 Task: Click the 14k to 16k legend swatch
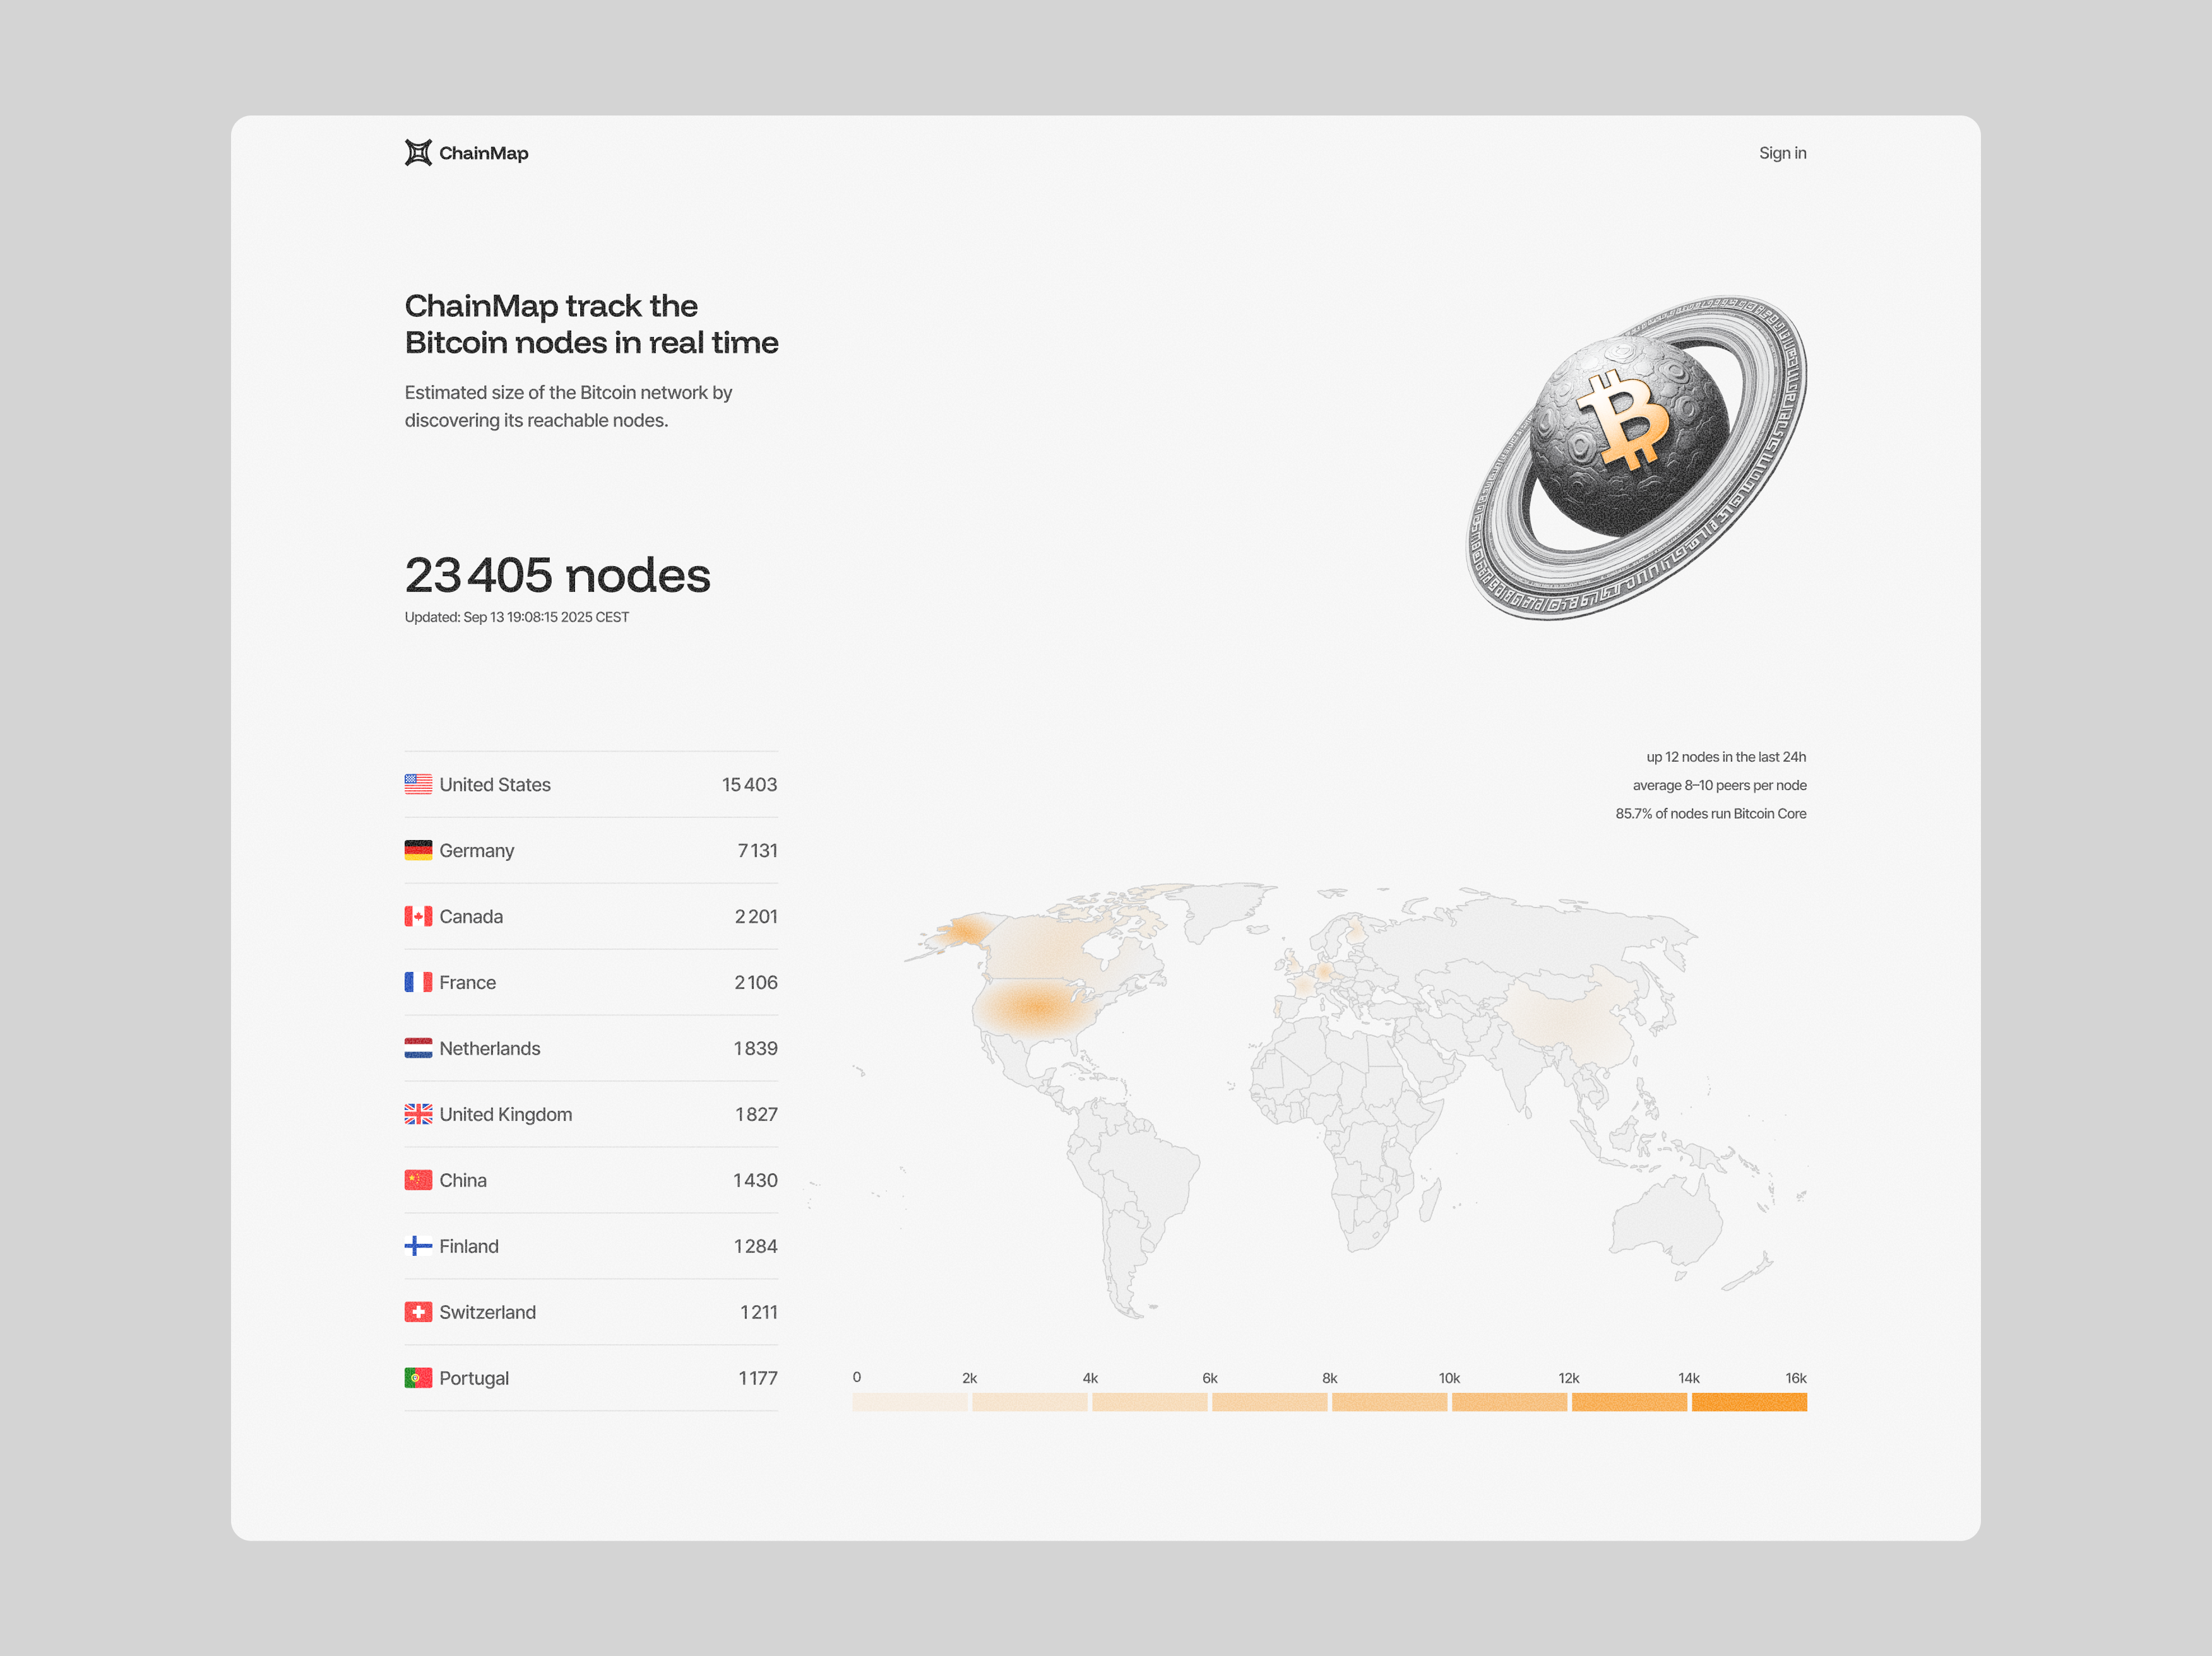pos(1749,1402)
